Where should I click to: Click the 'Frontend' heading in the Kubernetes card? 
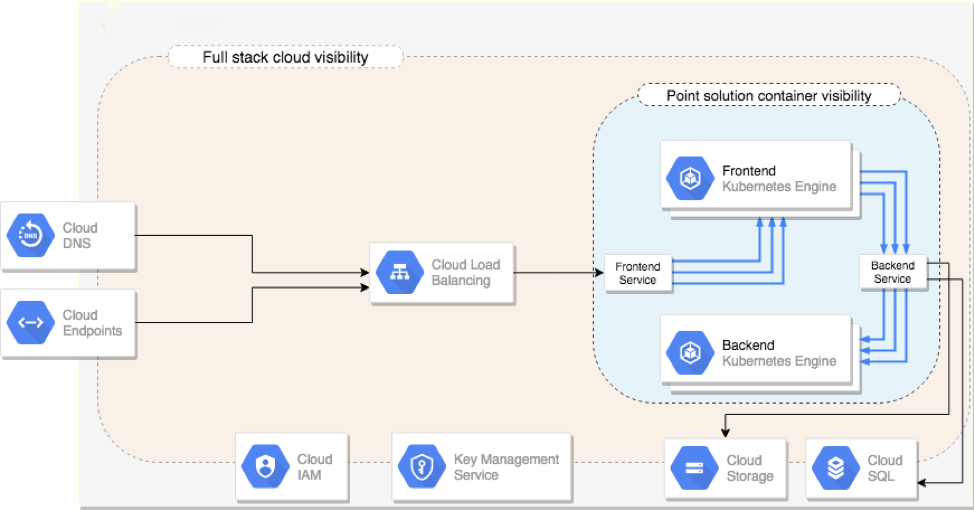pyautogui.click(x=749, y=171)
